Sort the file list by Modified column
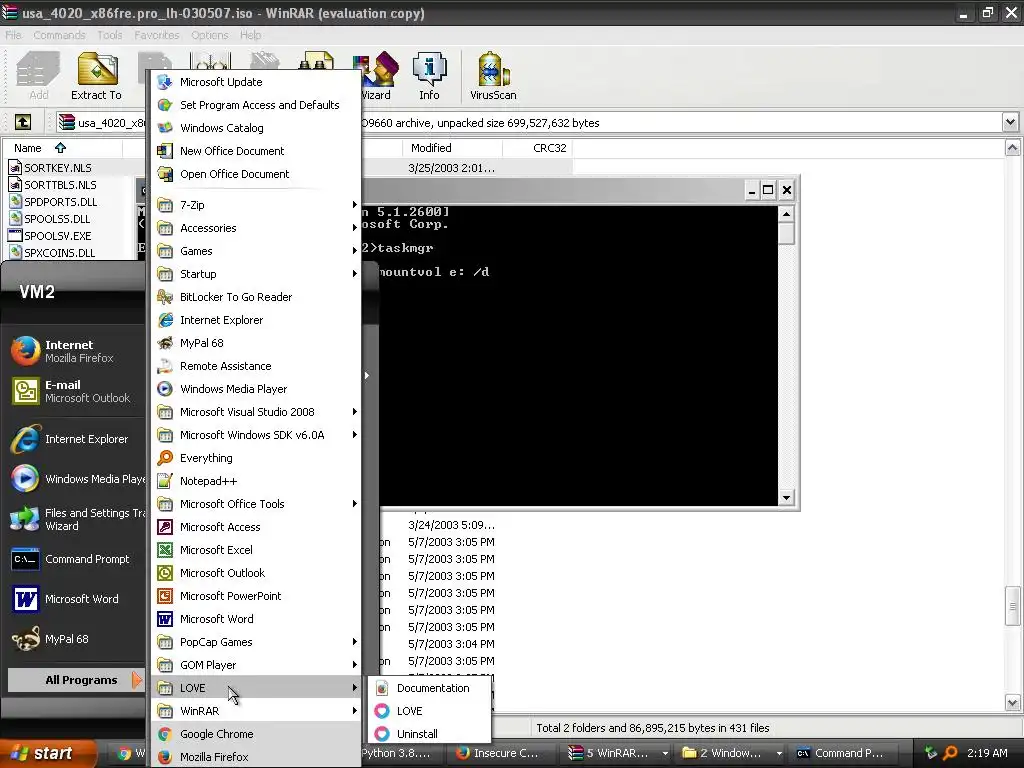Viewport: 1024px width, 768px height. tap(452, 148)
